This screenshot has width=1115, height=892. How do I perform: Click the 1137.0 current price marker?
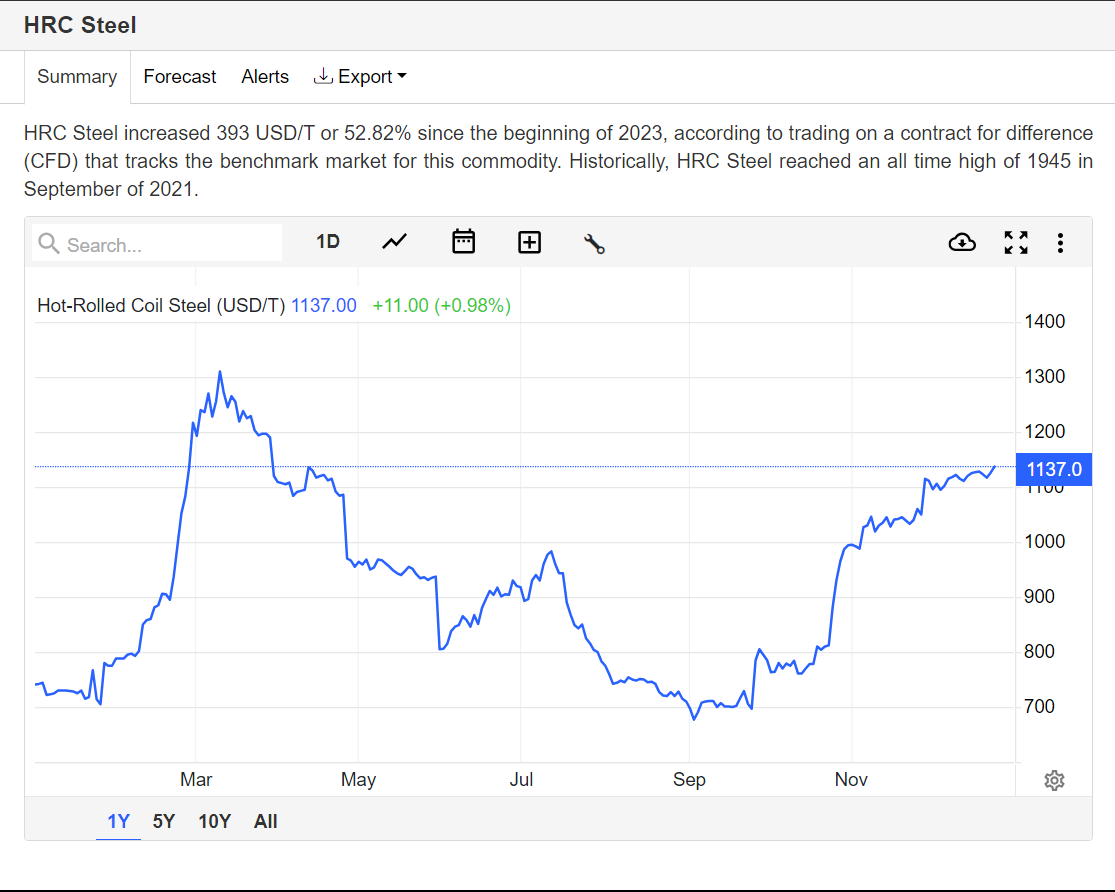1053,469
